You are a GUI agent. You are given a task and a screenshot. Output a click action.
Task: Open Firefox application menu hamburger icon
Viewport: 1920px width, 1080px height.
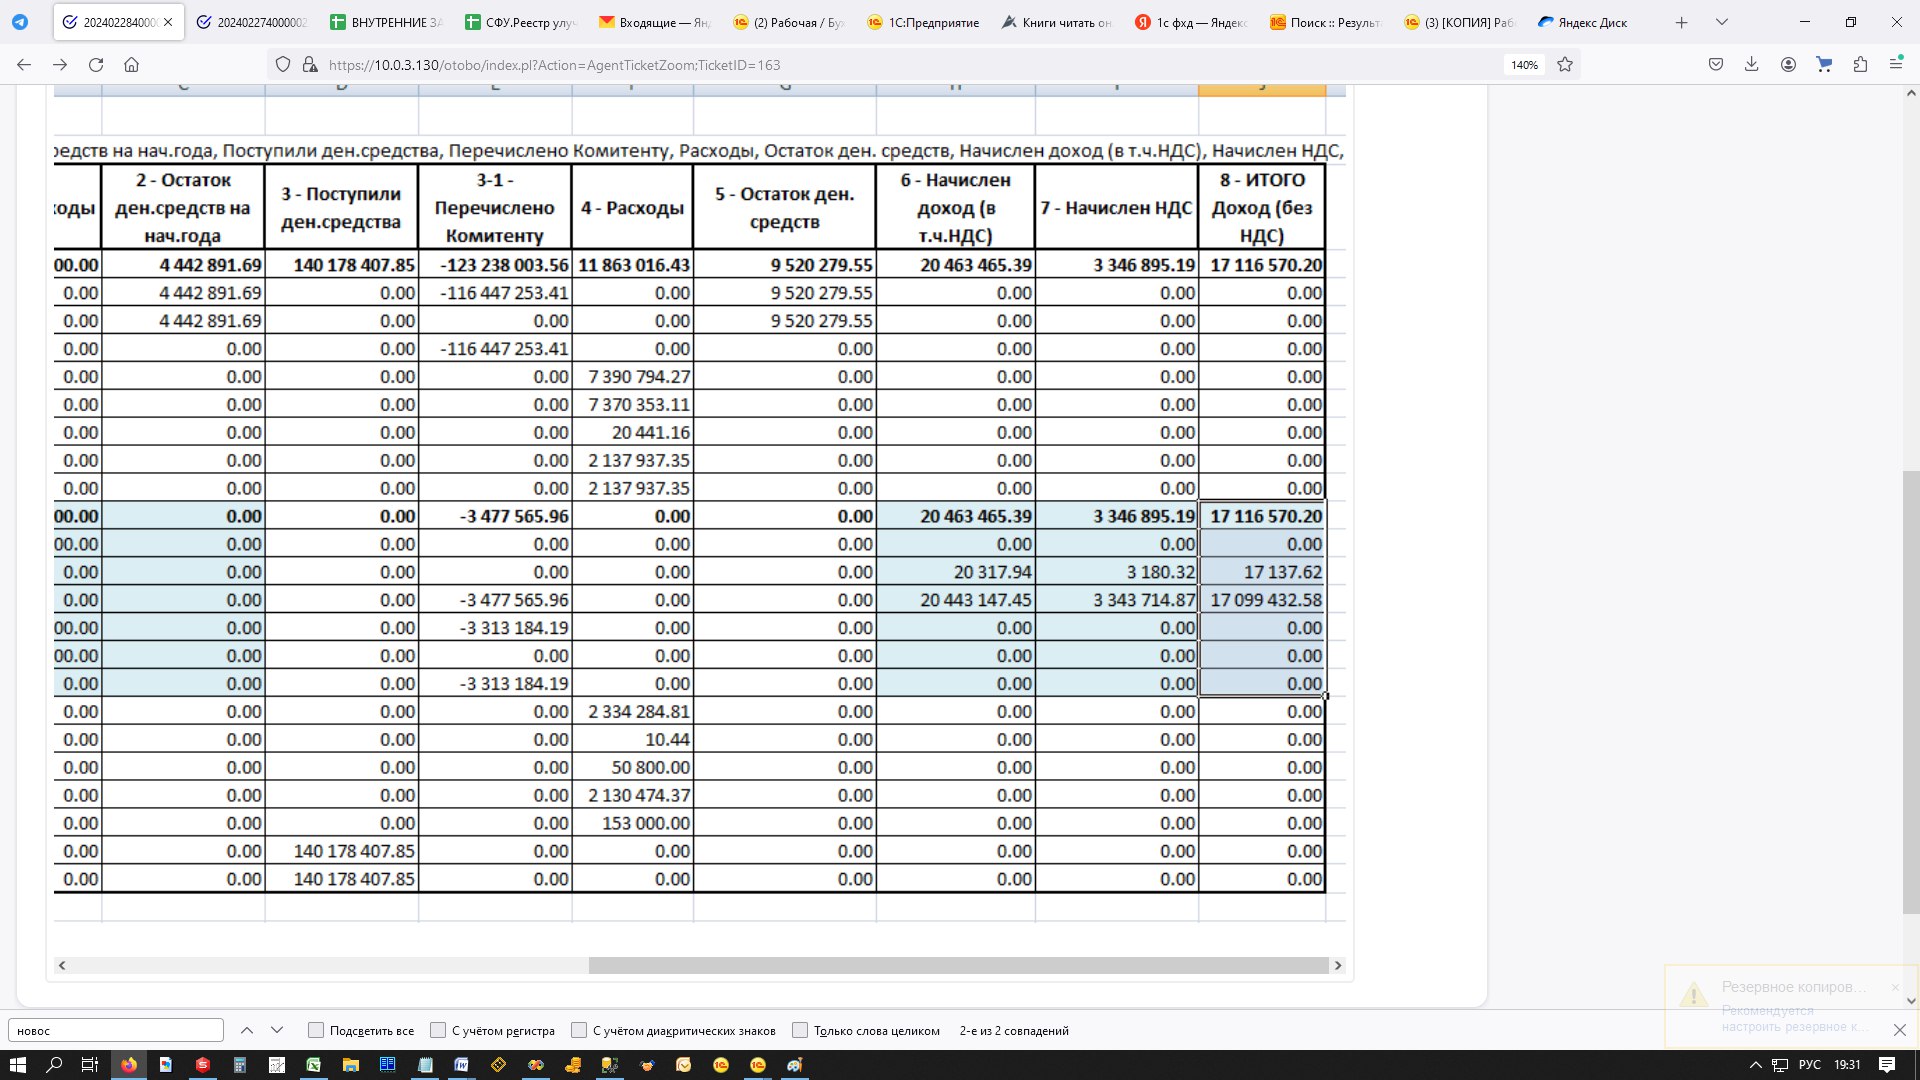pos(1896,65)
